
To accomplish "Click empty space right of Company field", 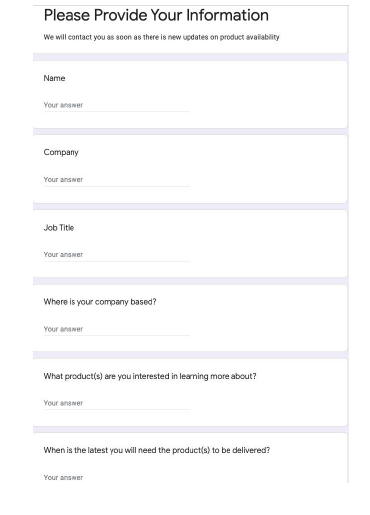I will 268,180.
